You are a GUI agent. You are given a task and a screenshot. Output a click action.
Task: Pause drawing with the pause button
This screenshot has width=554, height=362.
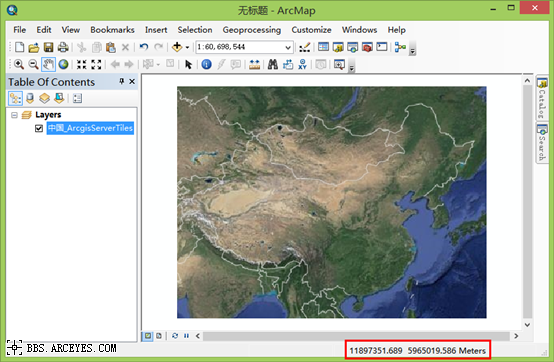coord(186,336)
